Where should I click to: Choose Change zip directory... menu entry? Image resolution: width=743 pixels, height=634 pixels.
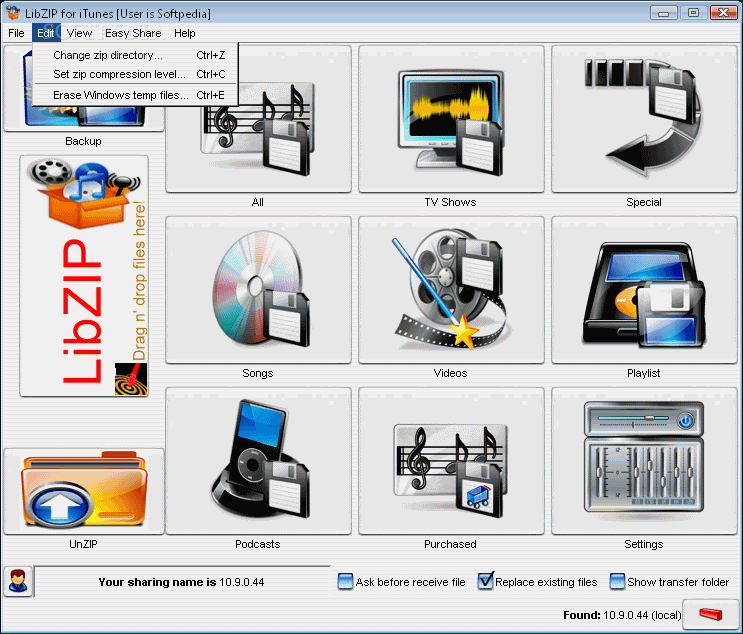(x=136, y=55)
